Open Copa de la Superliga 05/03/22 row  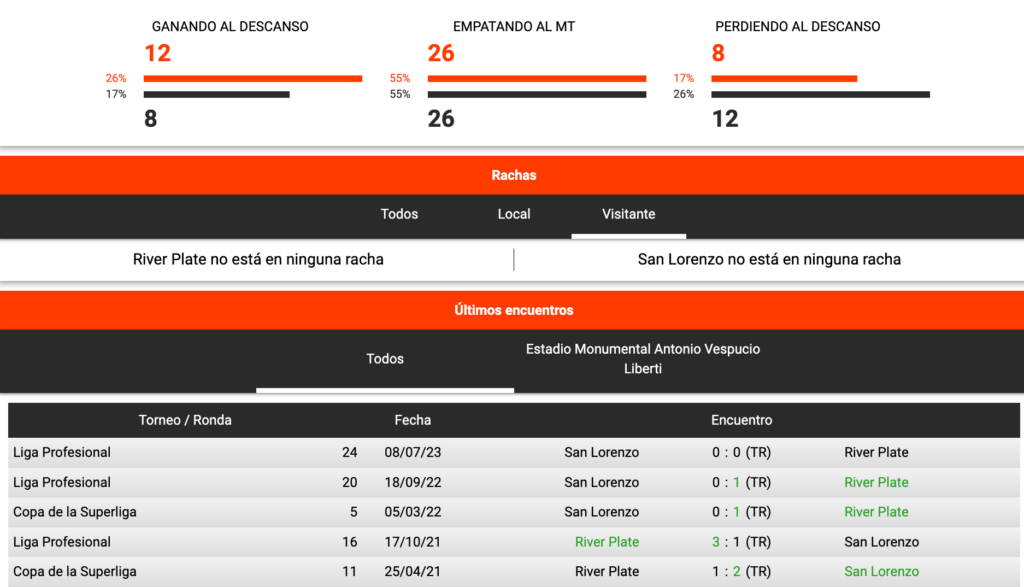(75, 512)
